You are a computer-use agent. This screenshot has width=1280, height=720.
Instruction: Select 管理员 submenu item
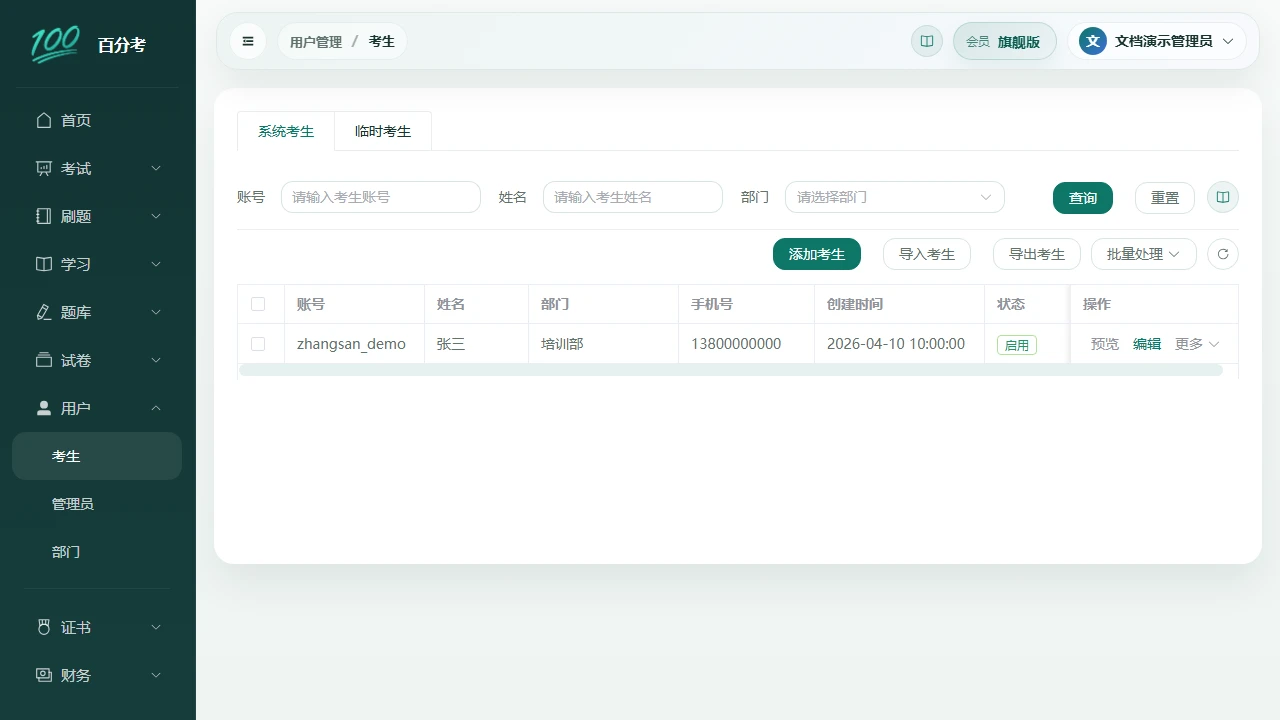[x=97, y=504]
